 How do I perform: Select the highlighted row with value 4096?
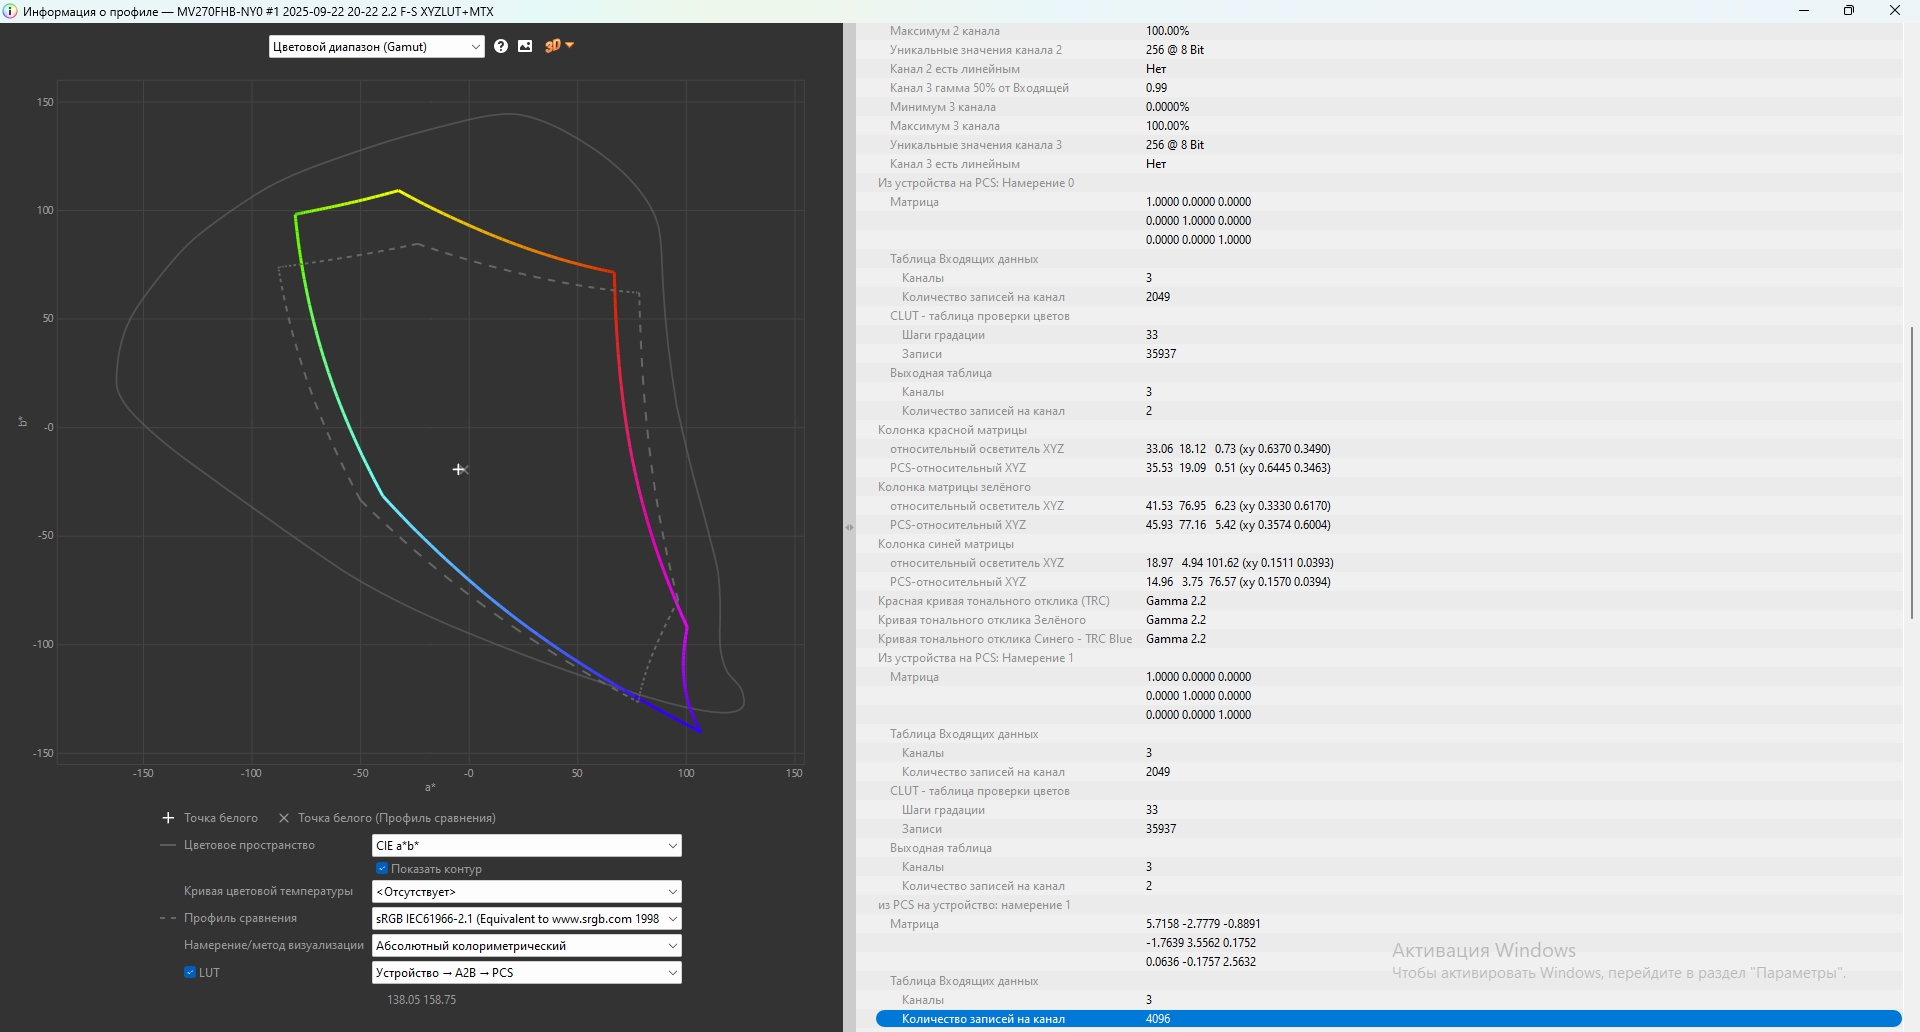1388,1019
